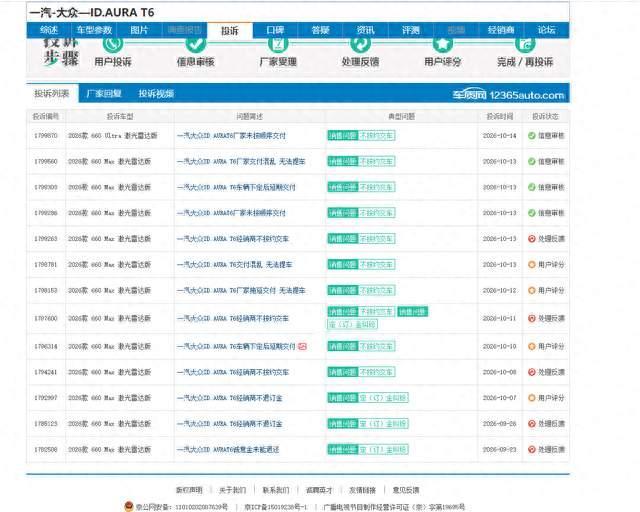Screen dimensions: 640x512
Task: Click the police badge icon in footer
Action: [129, 506]
